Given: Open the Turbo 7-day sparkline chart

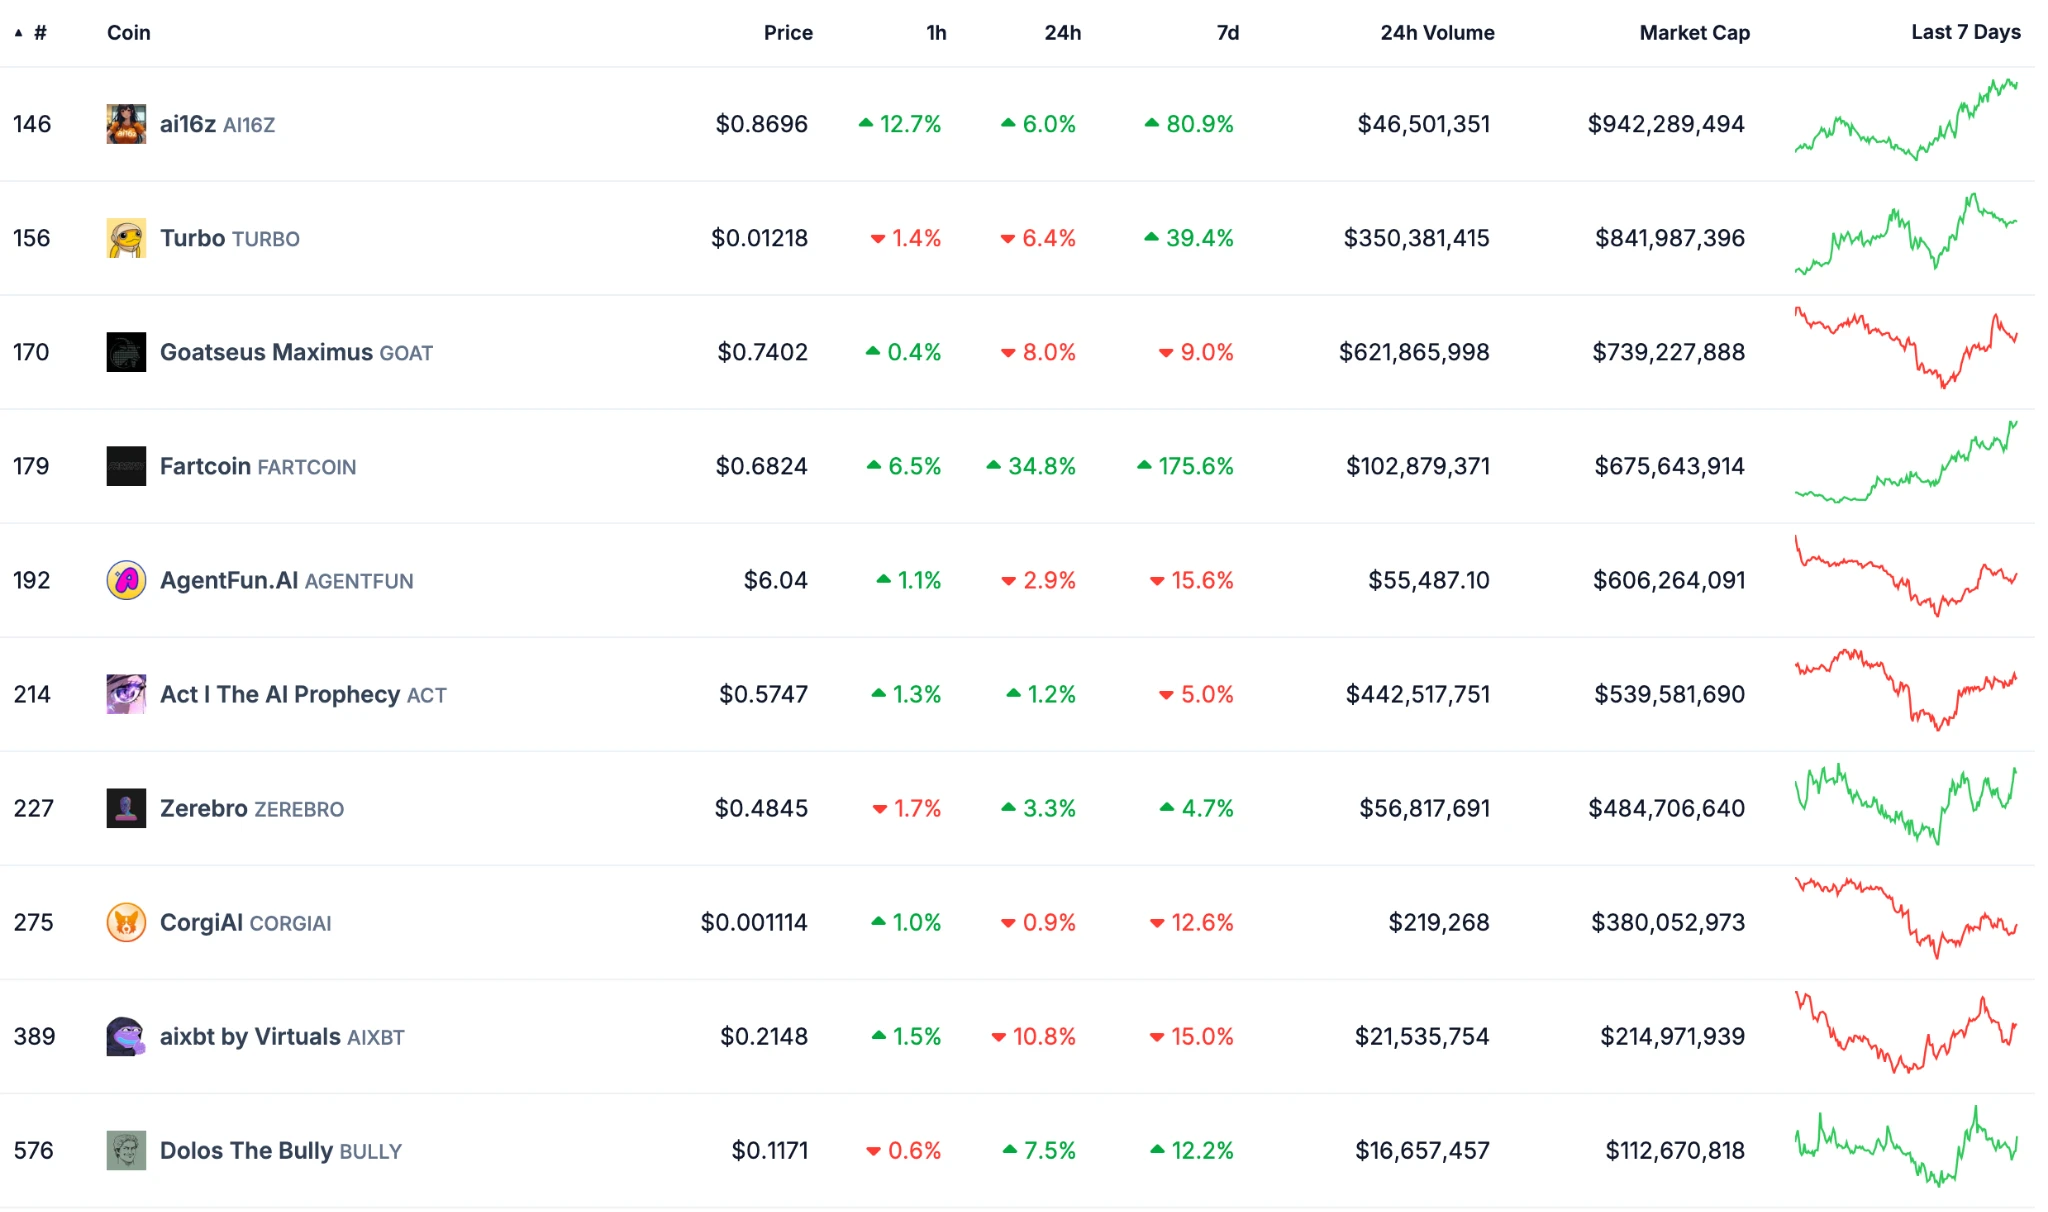Looking at the screenshot, I should (1906, 236).
